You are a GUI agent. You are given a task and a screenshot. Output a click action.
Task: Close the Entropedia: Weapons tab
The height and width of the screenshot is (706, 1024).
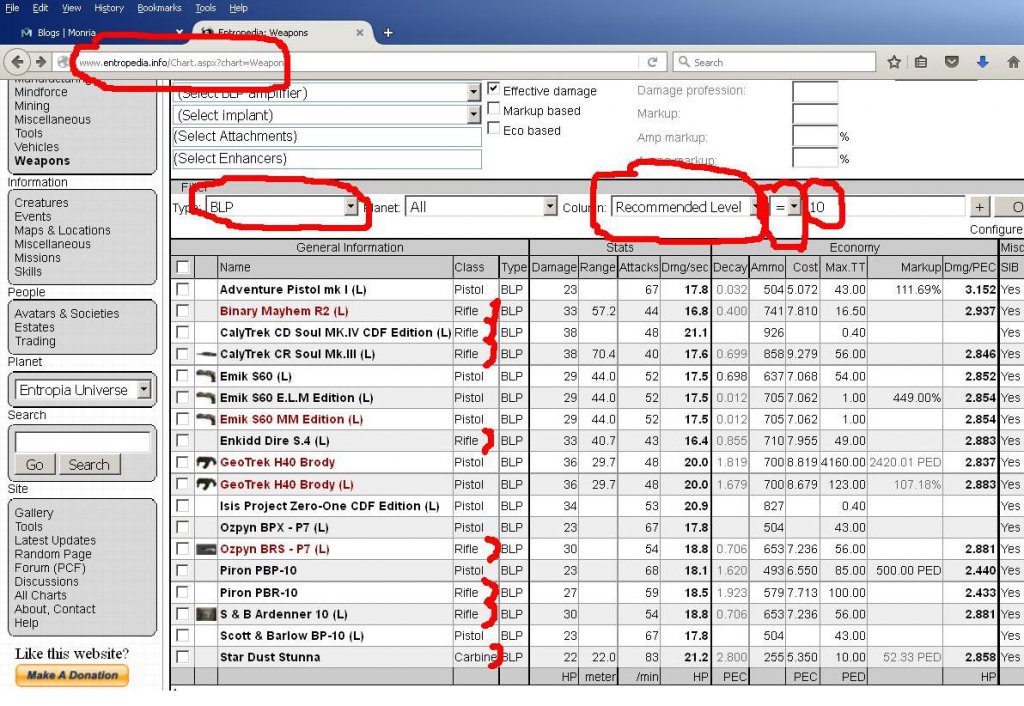point(359,33)
